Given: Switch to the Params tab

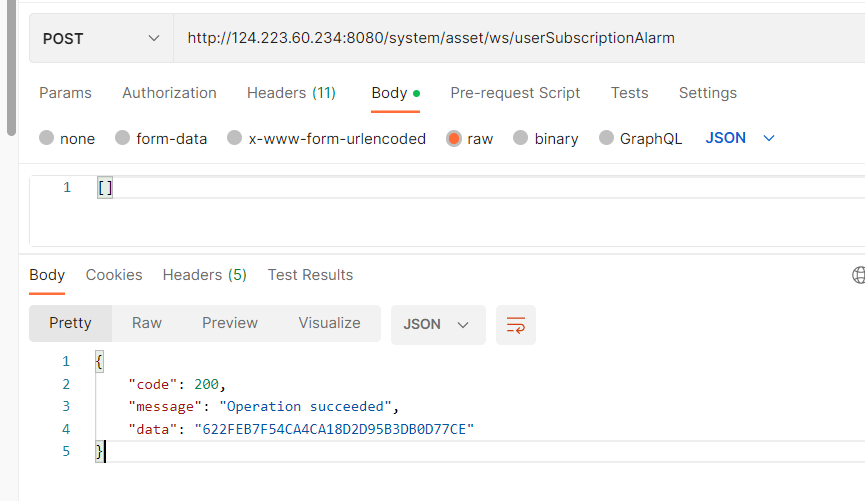Looking at the screenshot, I should [x=65, y=93].
